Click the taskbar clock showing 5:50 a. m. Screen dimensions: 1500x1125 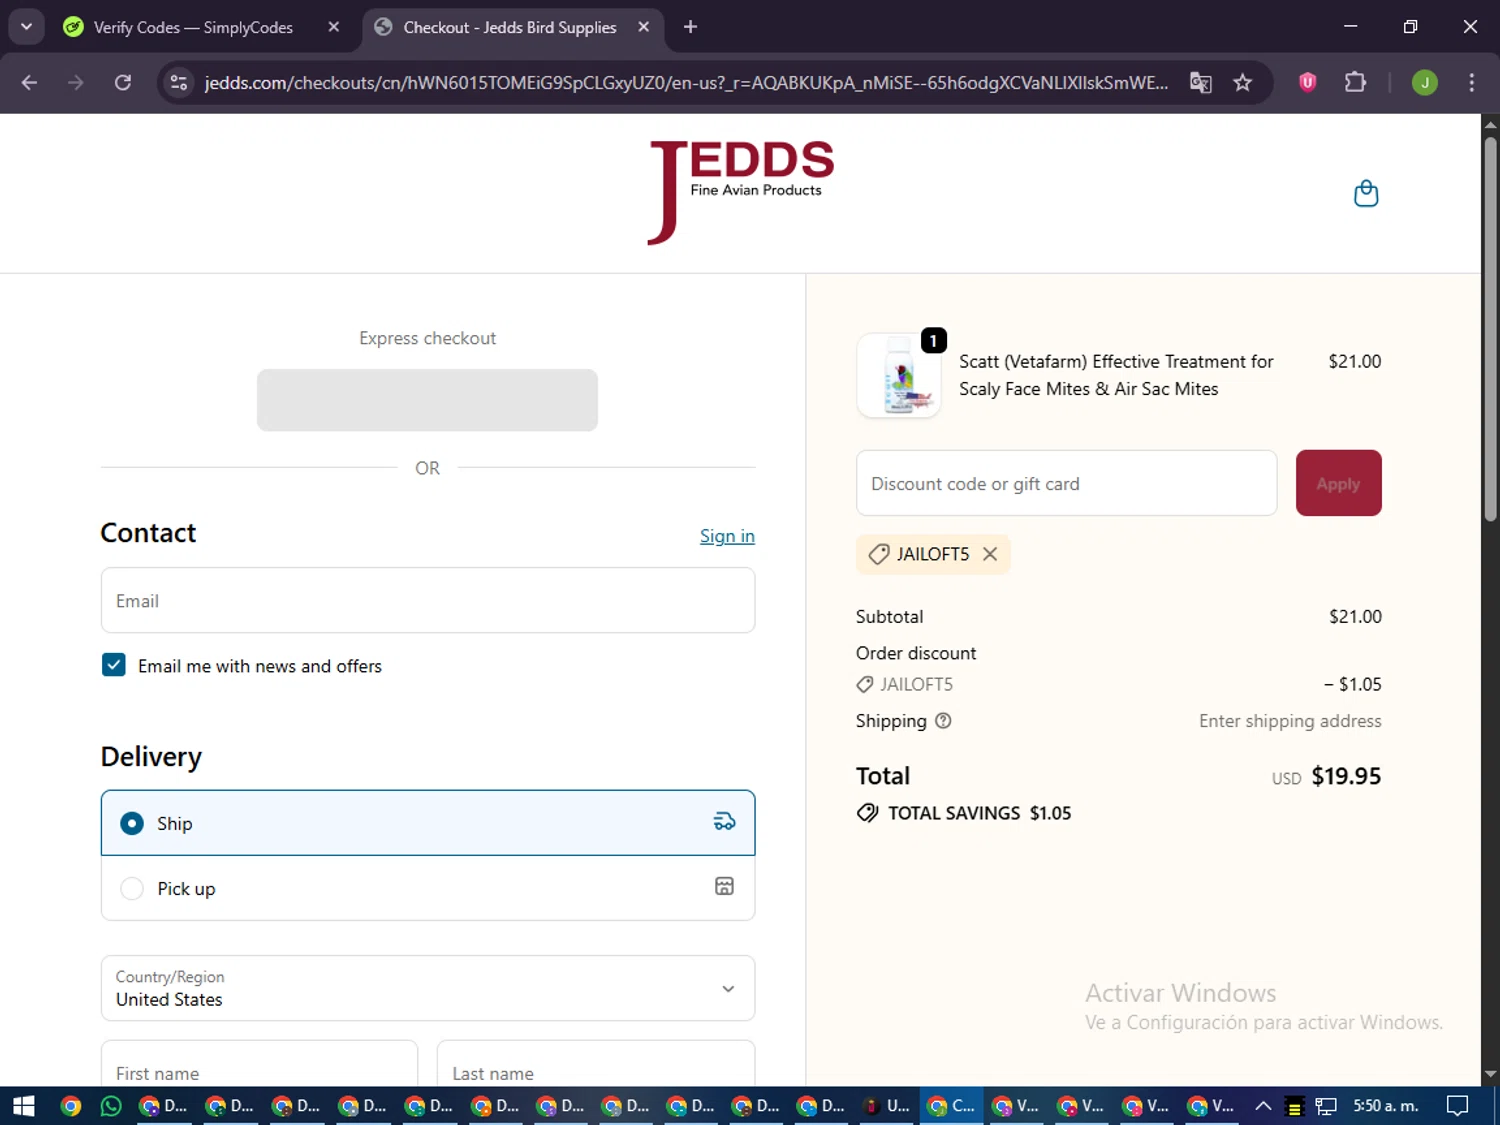tap(1386, 1106)
